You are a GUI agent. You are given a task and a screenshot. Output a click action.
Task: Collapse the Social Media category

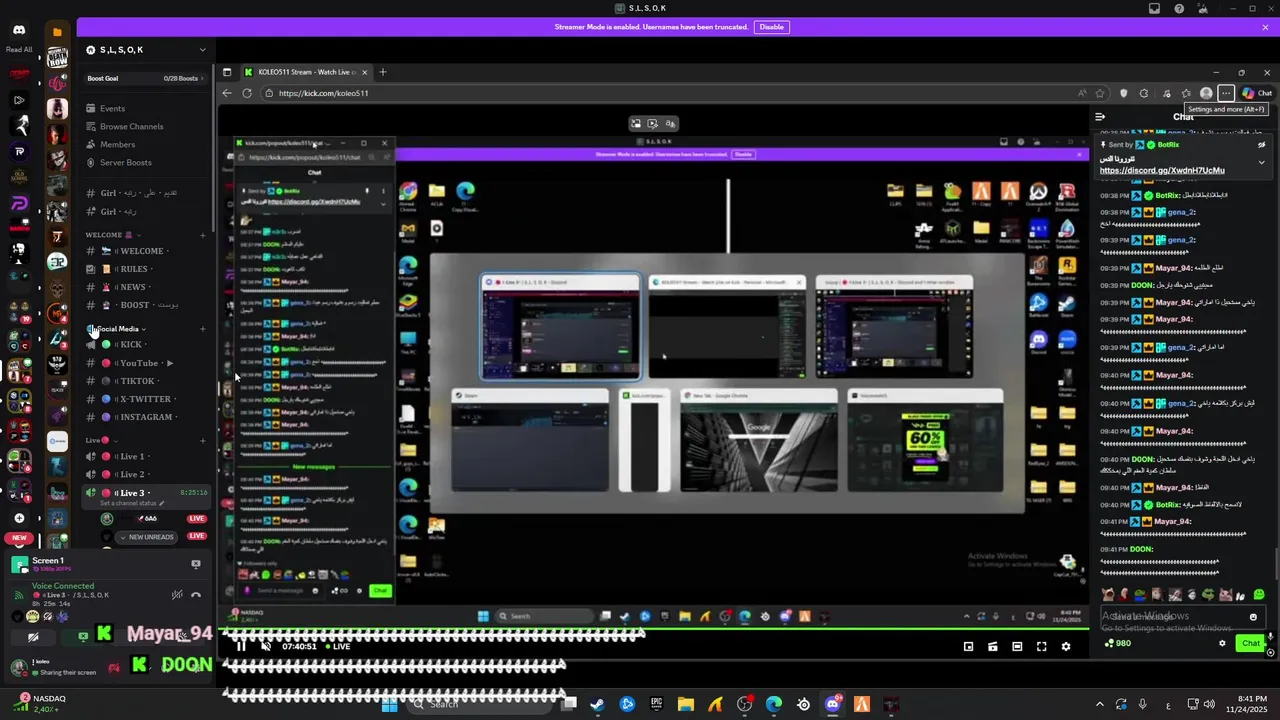pyautogui.click(x=115, y=329)
